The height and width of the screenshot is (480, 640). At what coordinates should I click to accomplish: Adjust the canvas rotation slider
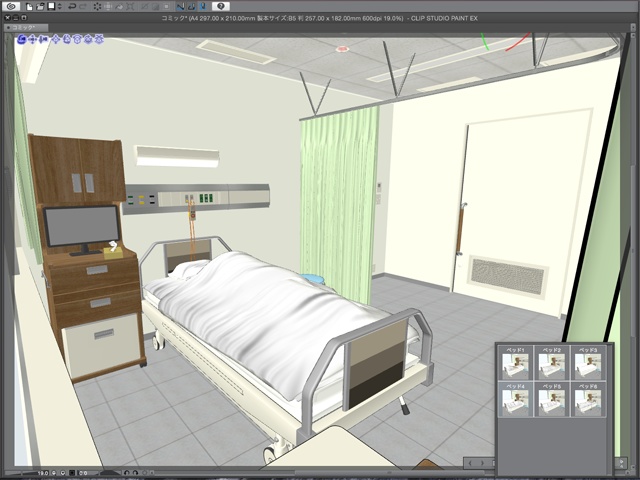pos(109,473)
